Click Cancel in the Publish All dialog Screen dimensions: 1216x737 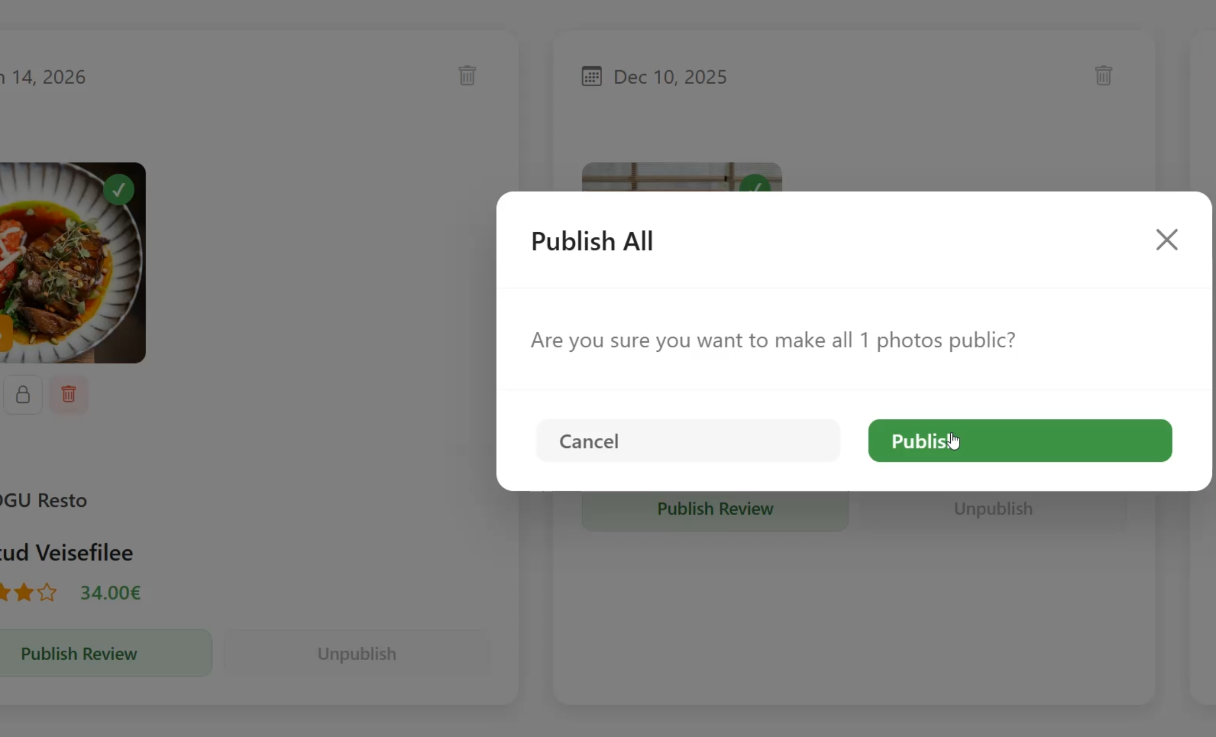coord(688,440)
